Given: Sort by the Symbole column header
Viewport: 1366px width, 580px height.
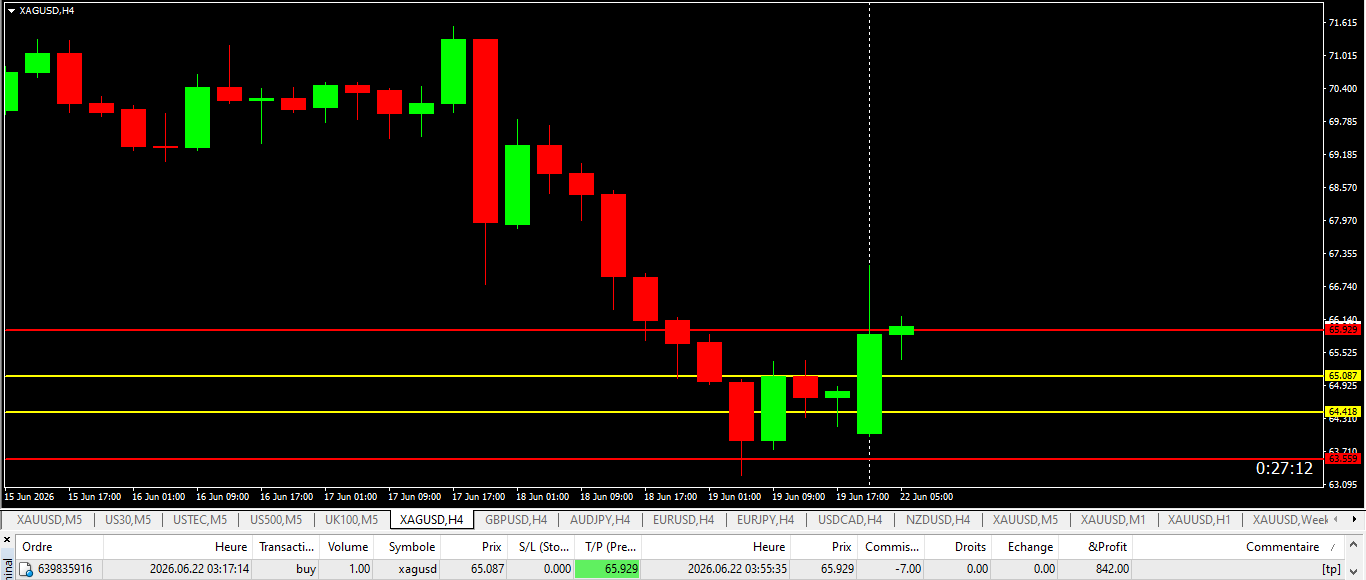Looking at the screenshot, I should [x=407, y=547].
